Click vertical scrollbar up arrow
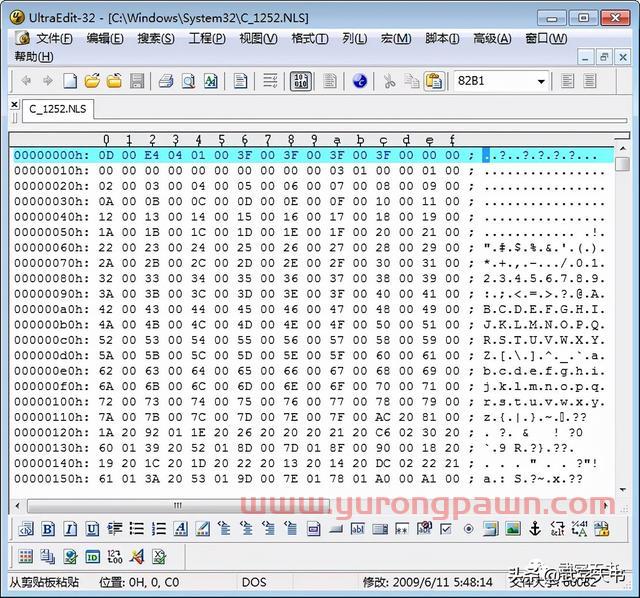This screenshot has width=640, height=598. 622,149
